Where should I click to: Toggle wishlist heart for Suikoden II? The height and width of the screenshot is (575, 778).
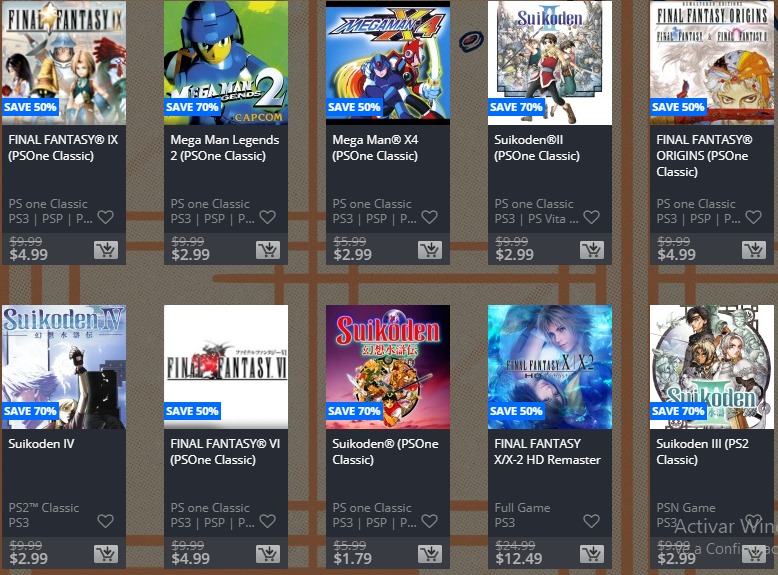point(591,217)
